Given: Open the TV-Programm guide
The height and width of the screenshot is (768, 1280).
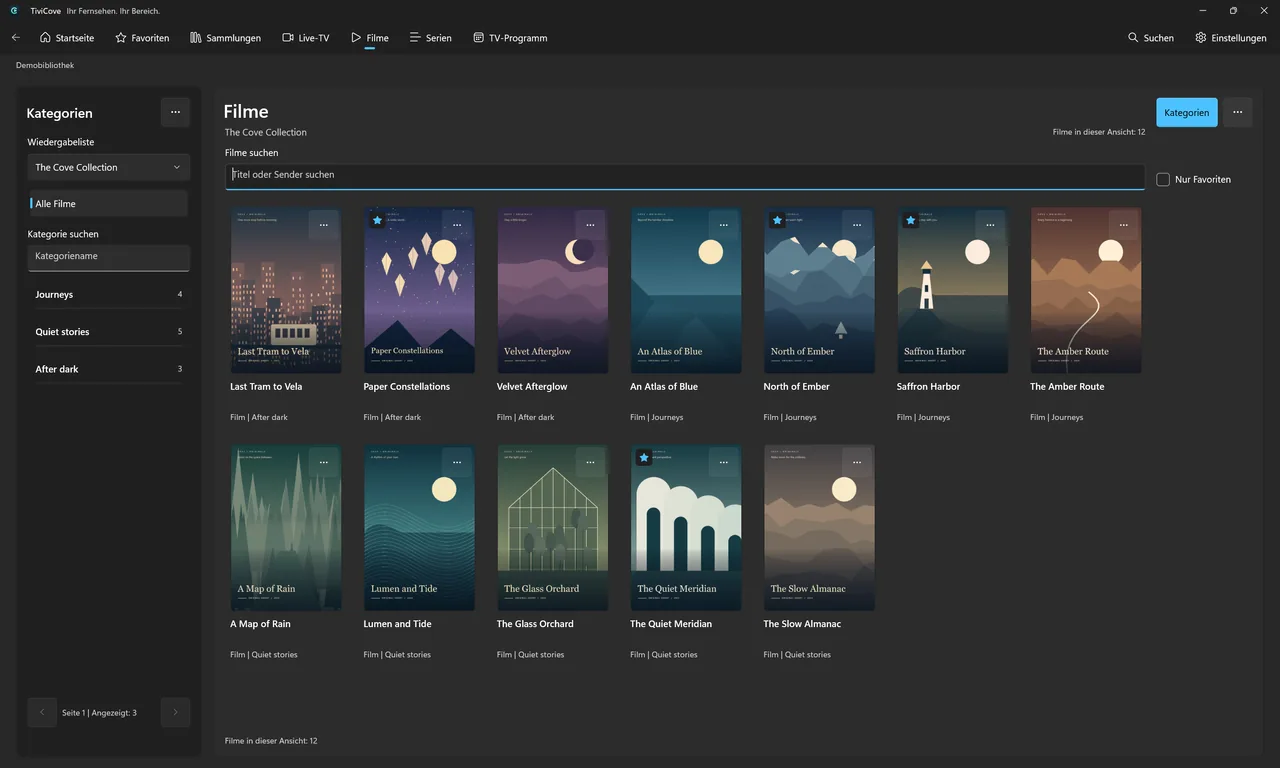Looking at the screenshot, I should 510,38.
